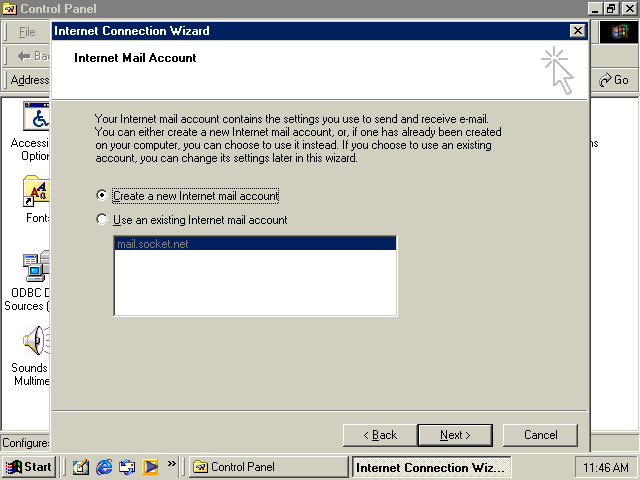Click the Go button in Control Panel
Image resolution: width=640 pixels, height=480 pixels.
click(613, 80)
